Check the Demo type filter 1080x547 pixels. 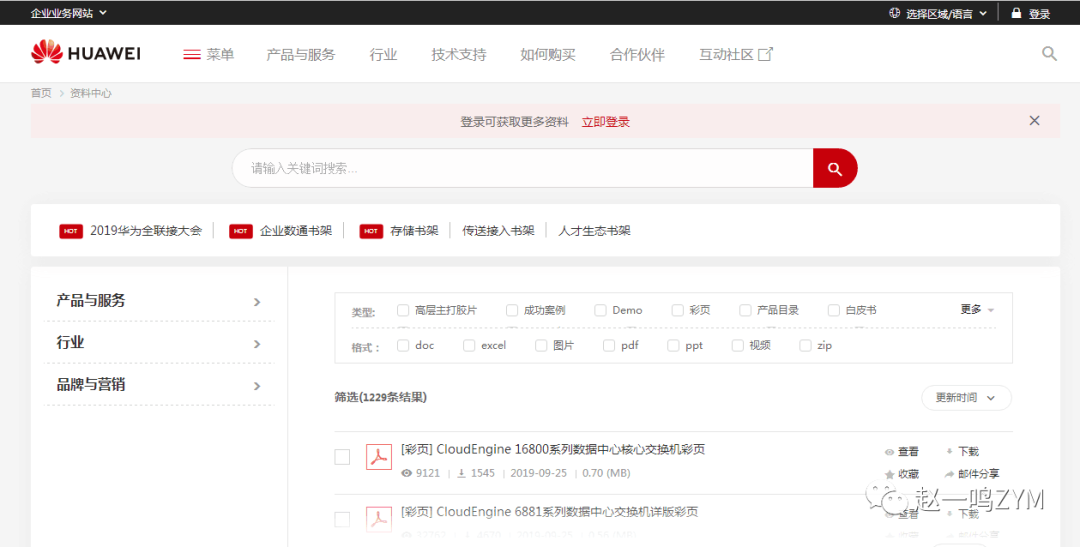pyautogui.click(x=601, y=310)
